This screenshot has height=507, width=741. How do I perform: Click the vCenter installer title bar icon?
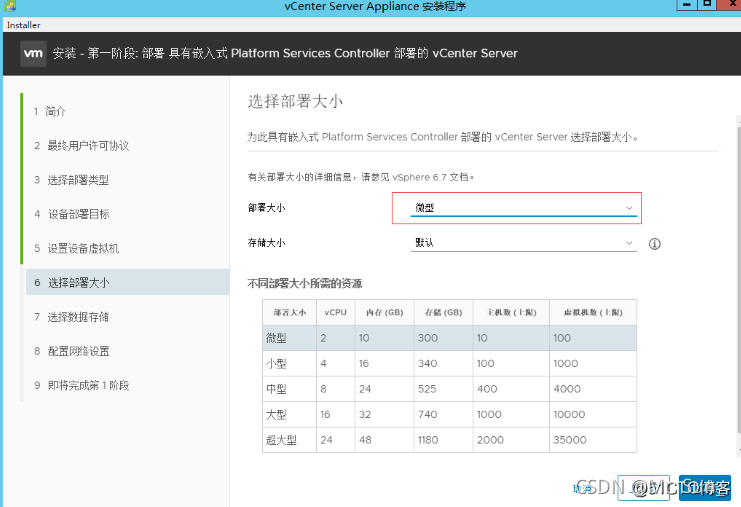[x=9, y=6]
